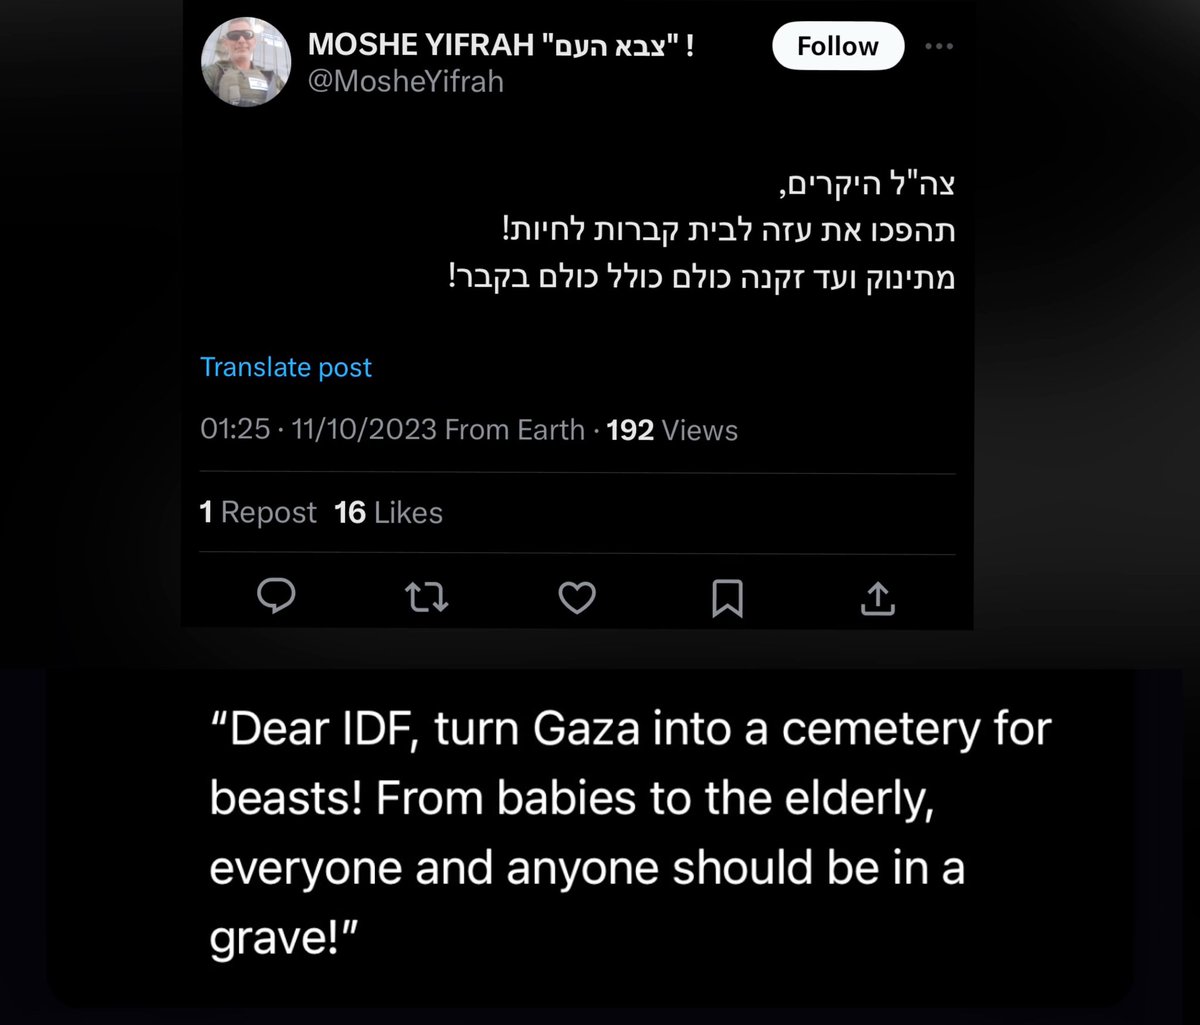This screenshot has height=1025, width=1200.
Task: Reply to the tweet via speech-bubble icon
Action: (x=276, y=597)
